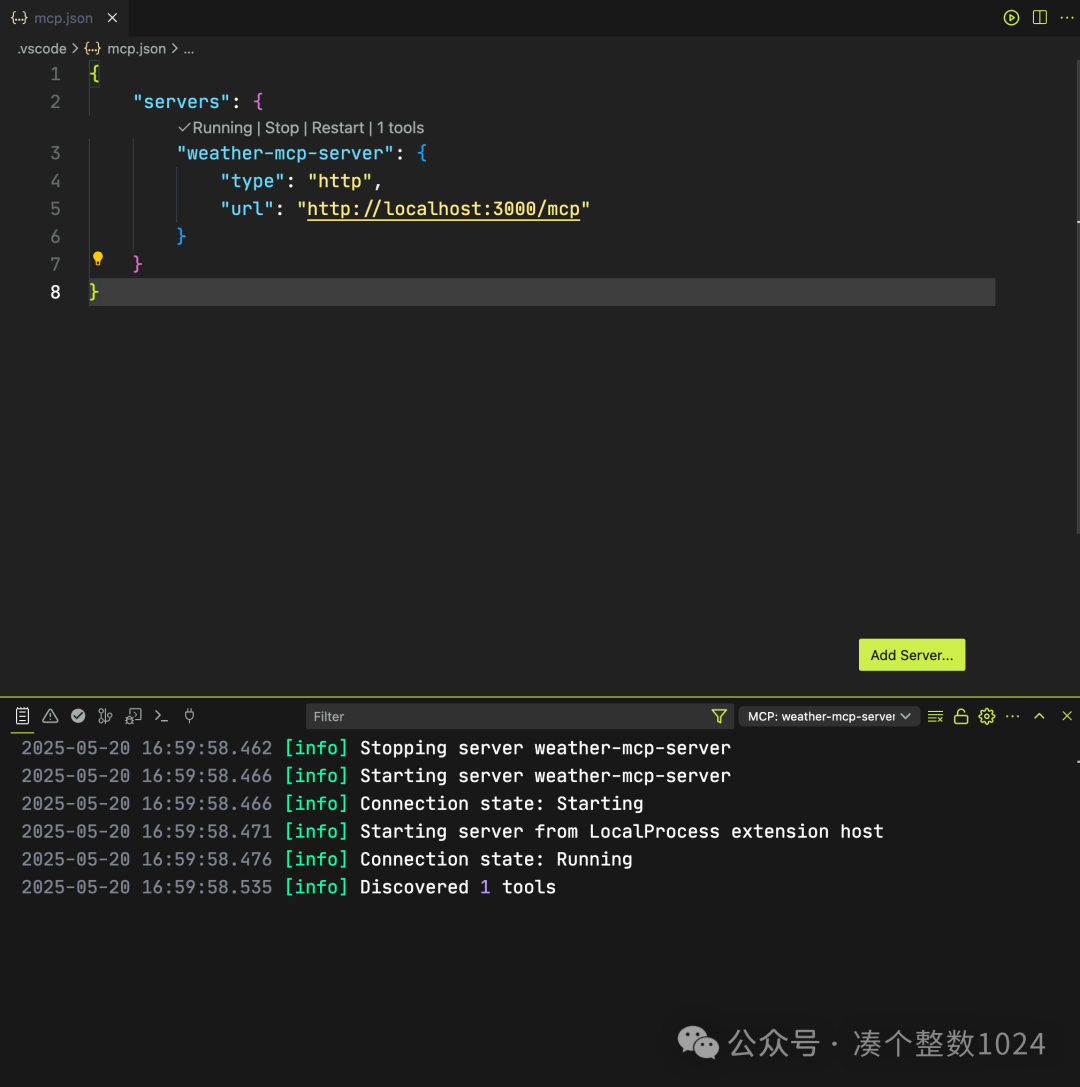Click the filter funnel icon

pos(719,716)
